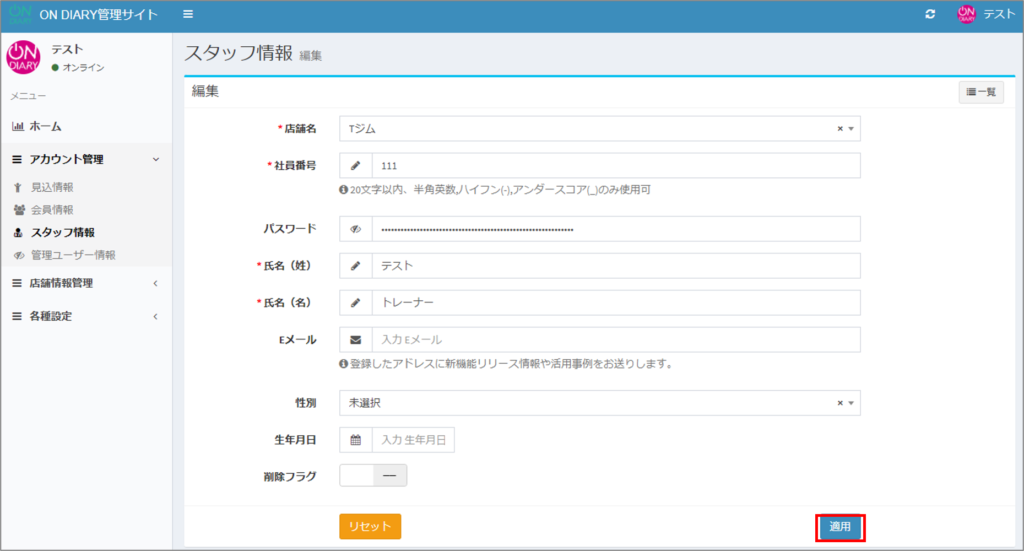Click the pencil icon beside 社員番号 field
The image size is (1024, 551).
click(x=355, y=166)
